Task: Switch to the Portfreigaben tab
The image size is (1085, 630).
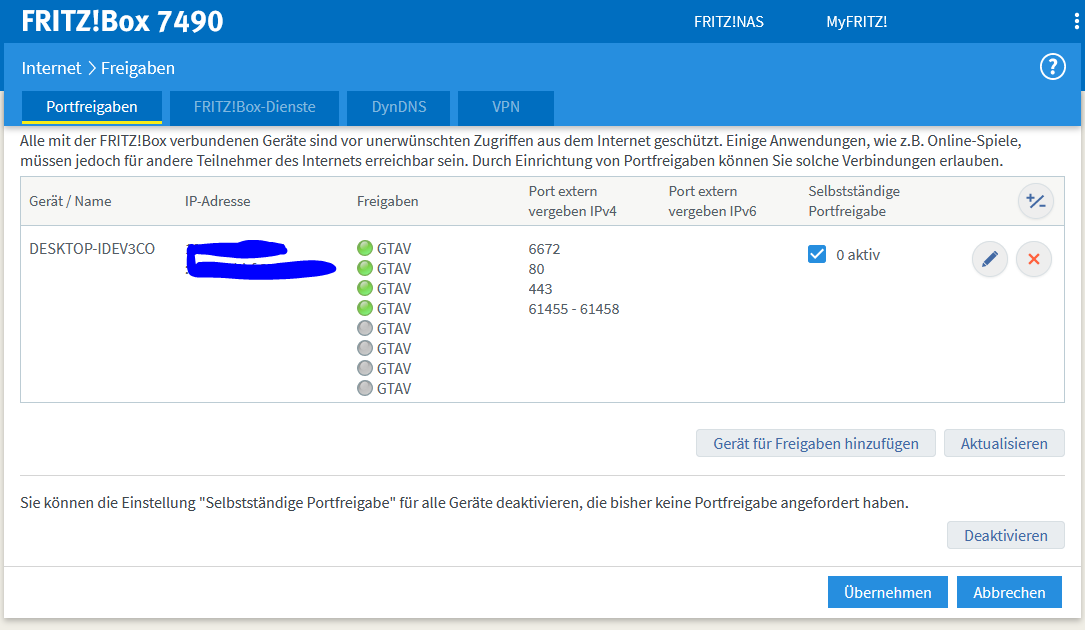Action: [92, 107]
